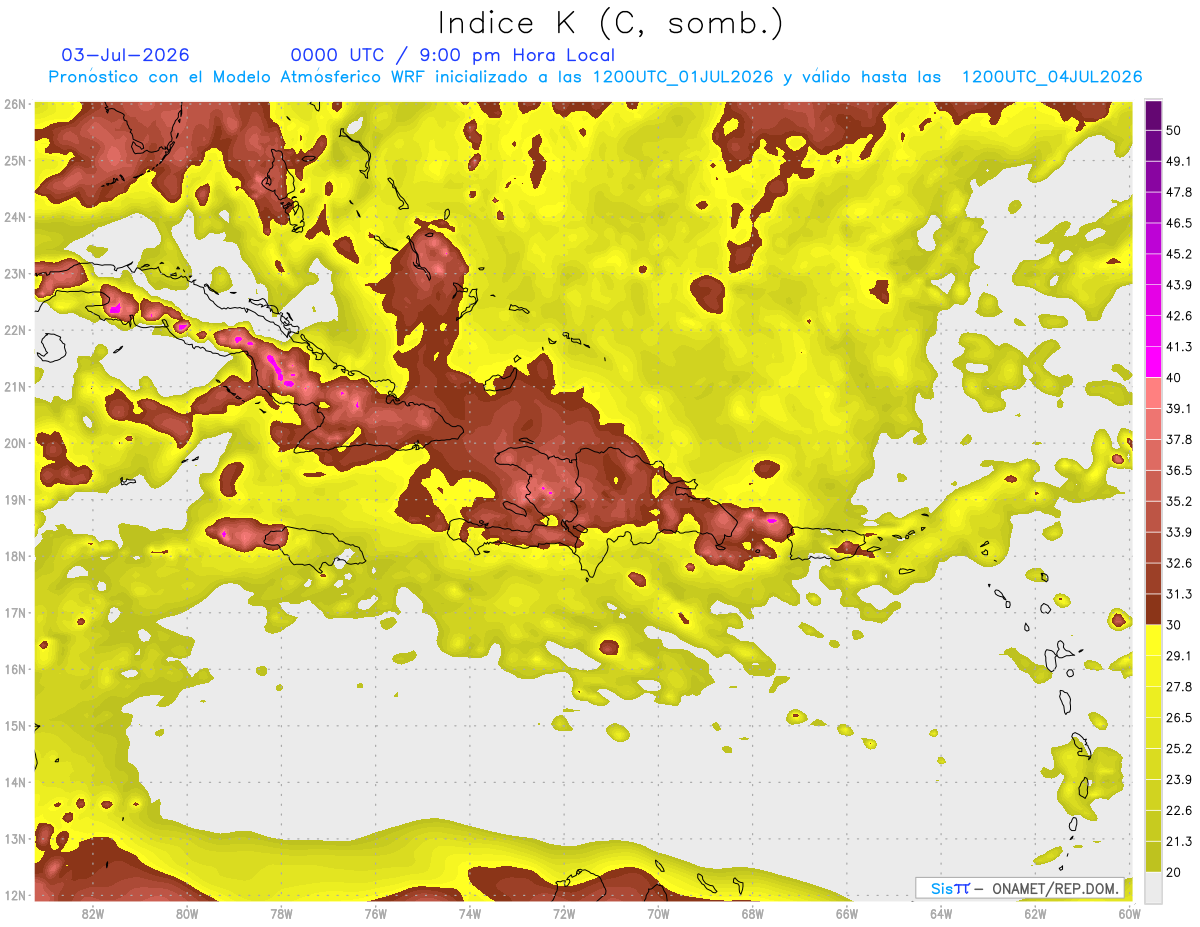Image resolution: width=1200 pixels, height=927 pixels.
Task: Click the color scale value 46.5
Action: point(1179,223)
